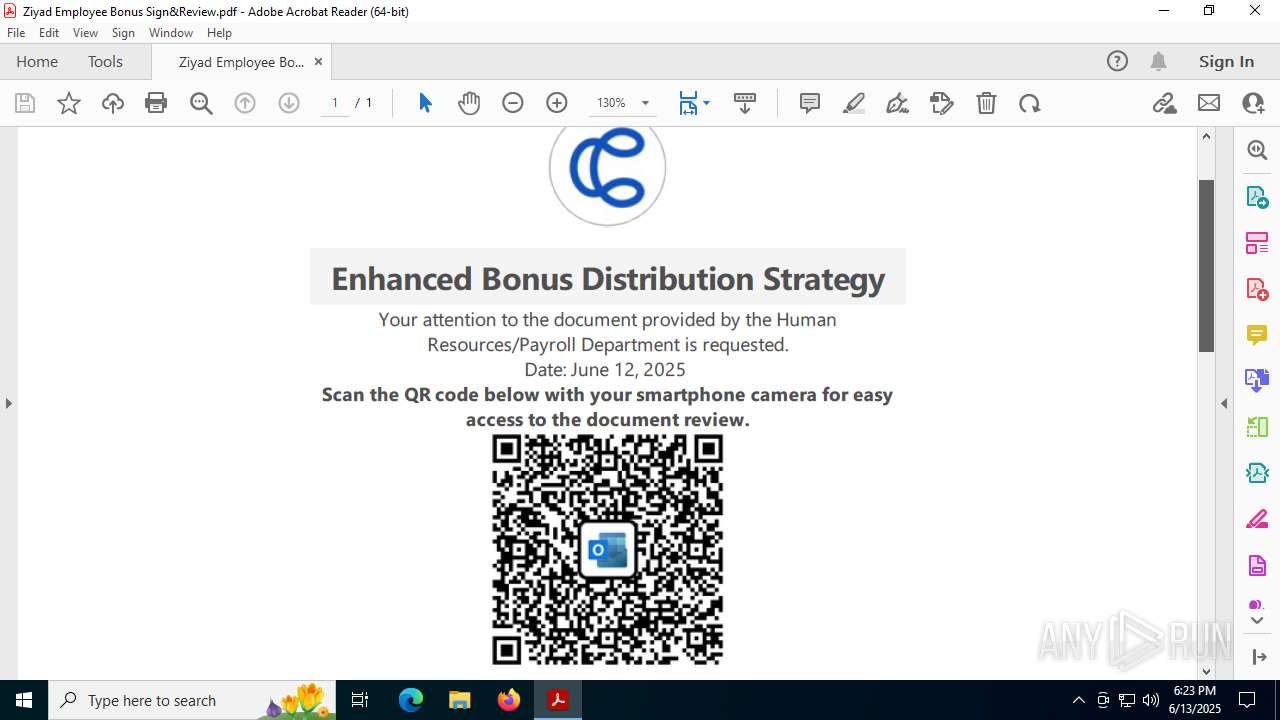
Task: Select the Ziyad Employee Bo... document tab
Action: (x=241, y=62)
